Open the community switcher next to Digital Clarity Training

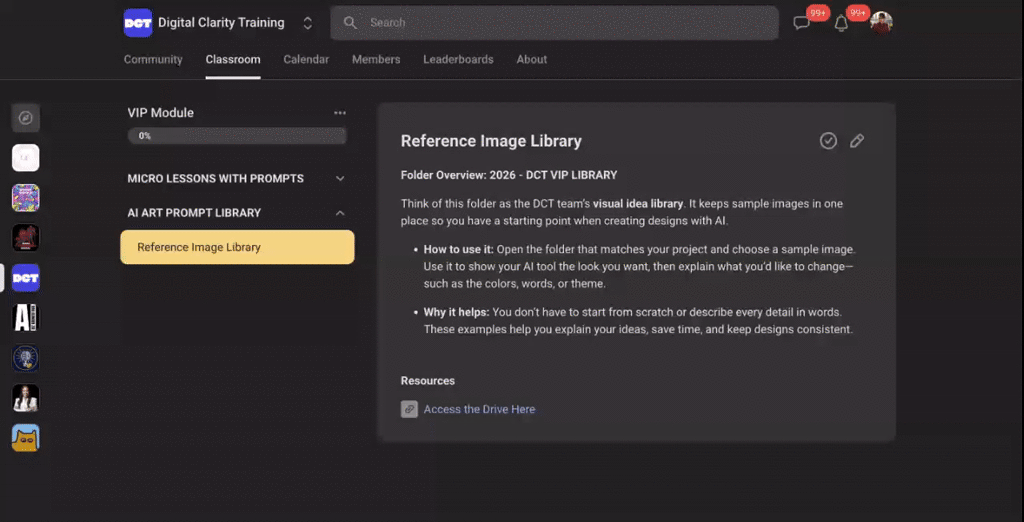308,23
